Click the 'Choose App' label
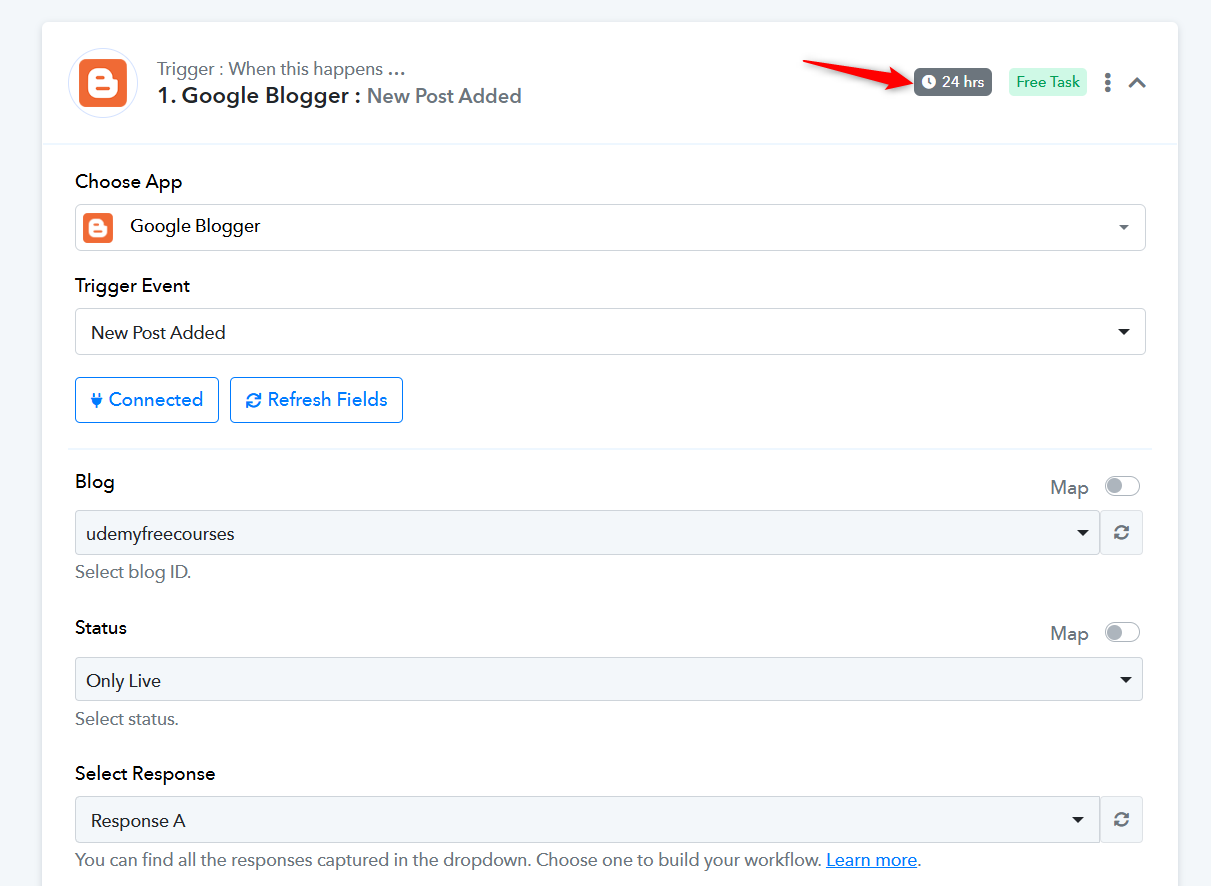This screenshot has width=1211, height=886. [129, 182]
